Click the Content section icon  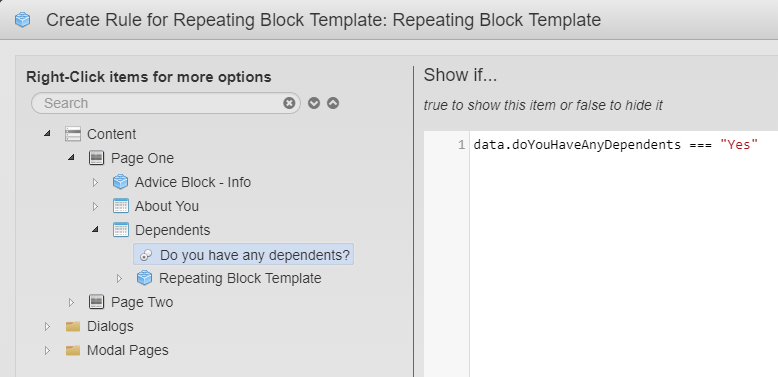pos(73,134)
